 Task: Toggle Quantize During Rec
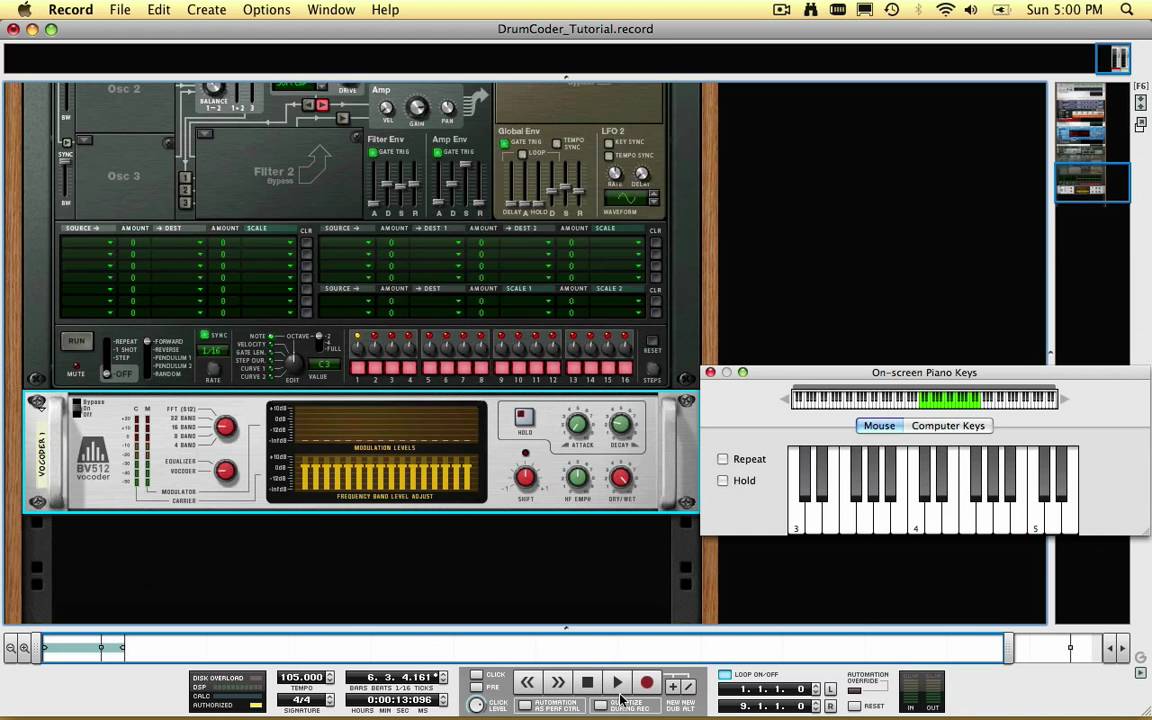[601, 705]
